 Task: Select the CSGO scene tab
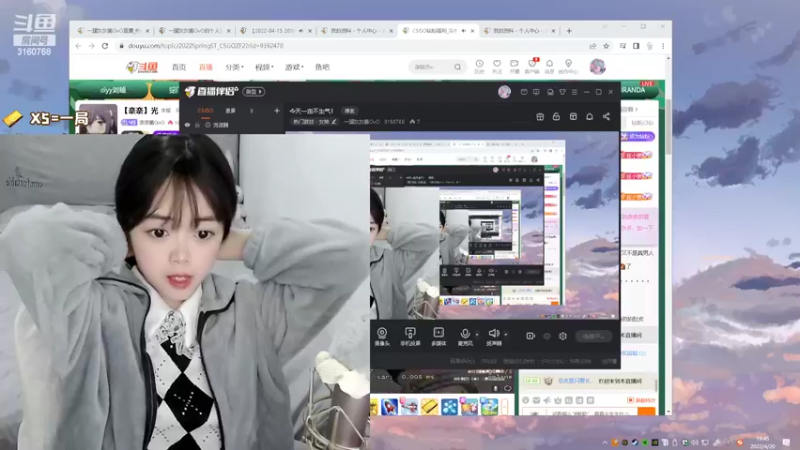[x=206, y=110]
